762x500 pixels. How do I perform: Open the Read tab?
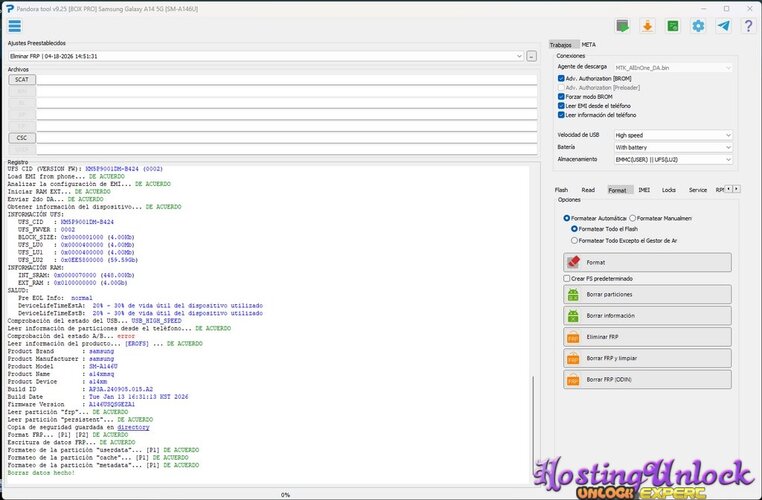pos(588,190)
